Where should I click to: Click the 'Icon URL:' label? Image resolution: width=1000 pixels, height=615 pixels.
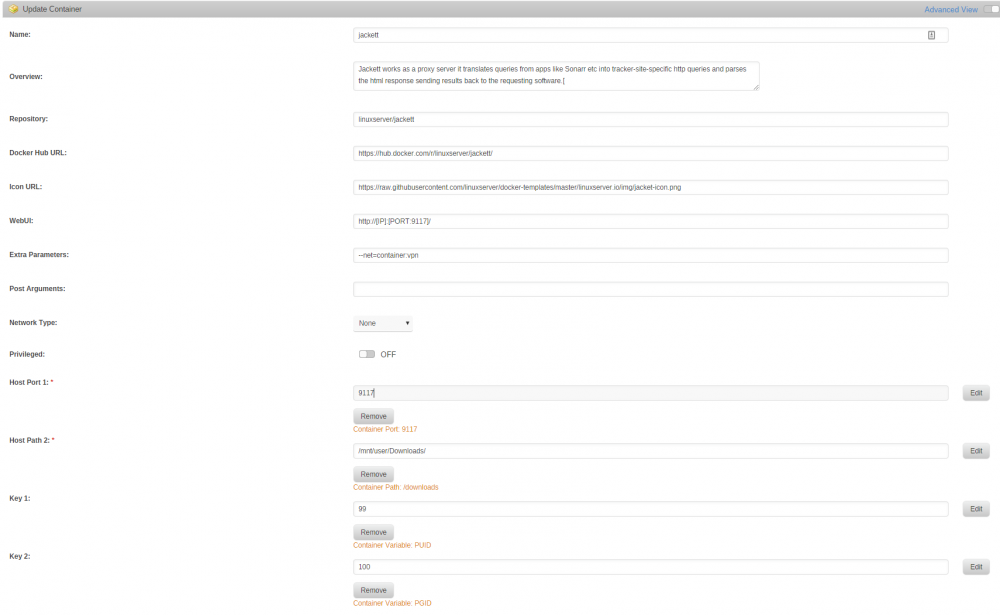coord(26,187)
